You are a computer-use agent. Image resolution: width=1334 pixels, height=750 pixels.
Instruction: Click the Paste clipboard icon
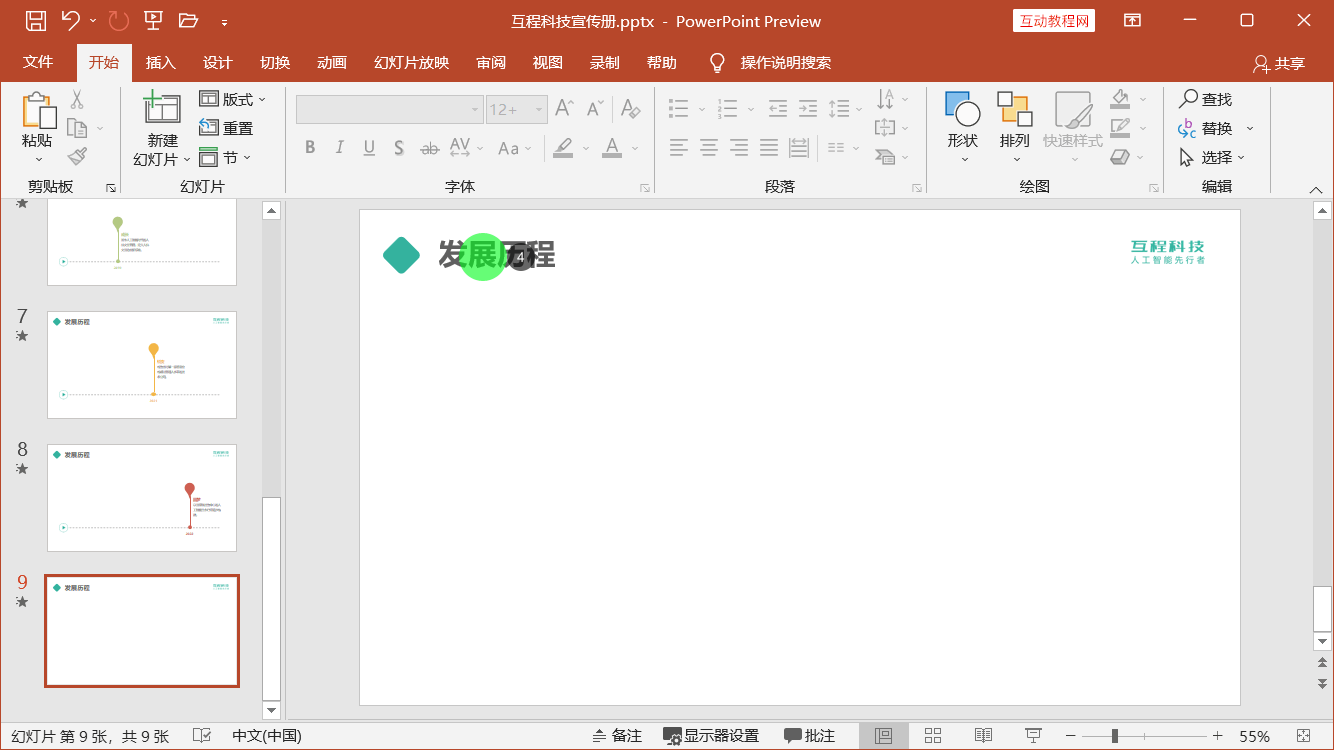tap(38, 110)
